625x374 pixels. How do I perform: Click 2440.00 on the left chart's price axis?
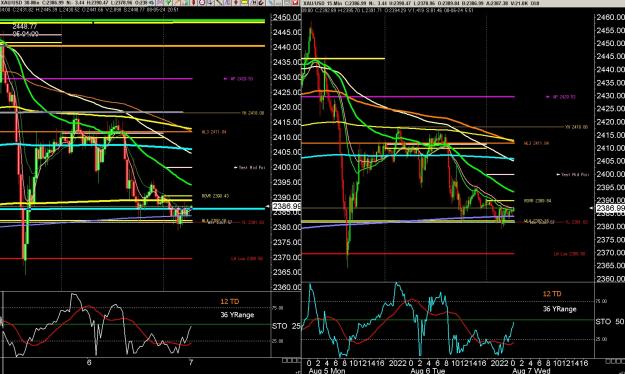pyautogui.click(x=287, y=47)
